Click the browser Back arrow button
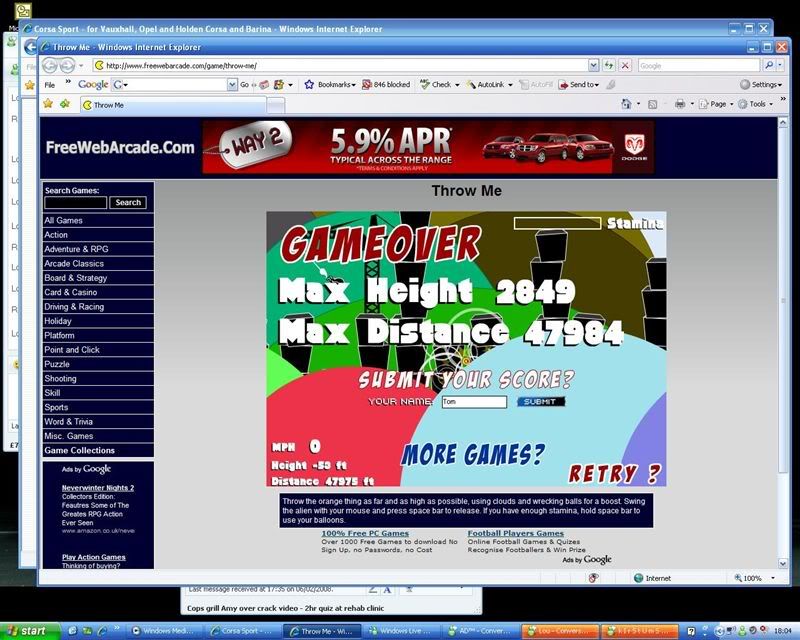This screenshot has height=640, width=800. coord(50,65)
